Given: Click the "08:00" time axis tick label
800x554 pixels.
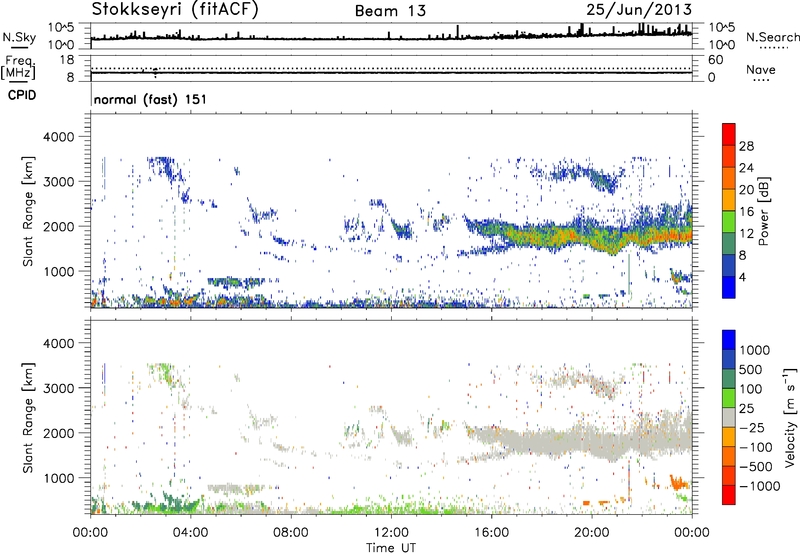Looking at the screenshot, I should coord(291,533).
